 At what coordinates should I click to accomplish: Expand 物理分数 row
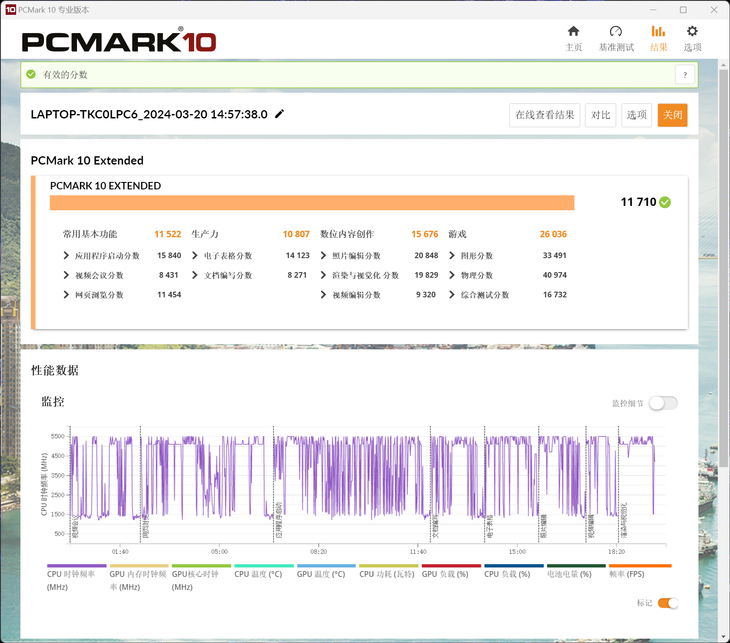pos(452,275)
